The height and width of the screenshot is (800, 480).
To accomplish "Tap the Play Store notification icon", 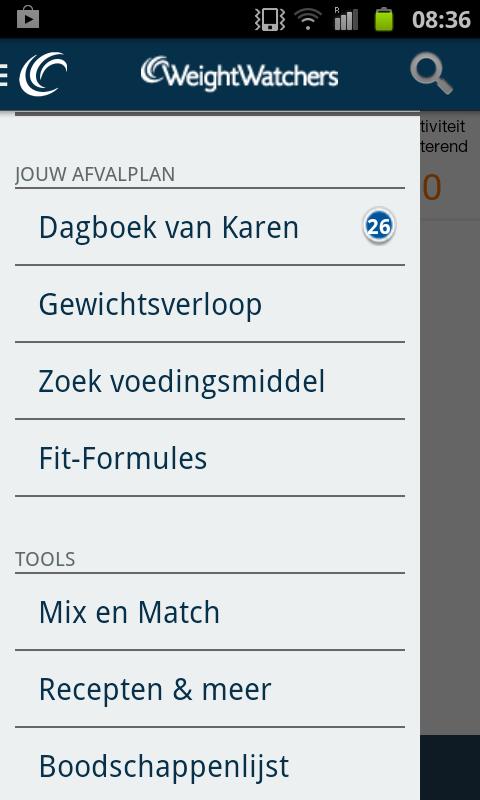I will pyautogui.click(x=28, y=18).
